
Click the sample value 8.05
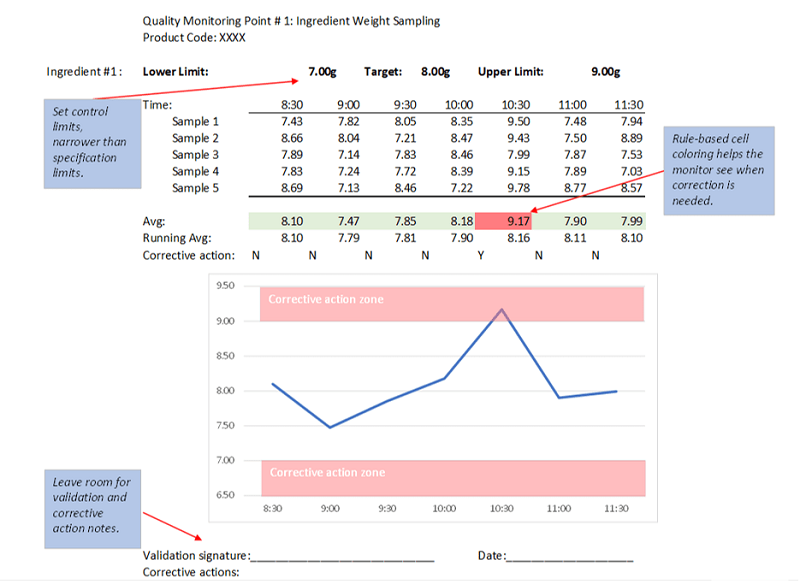tap(405, 121)
